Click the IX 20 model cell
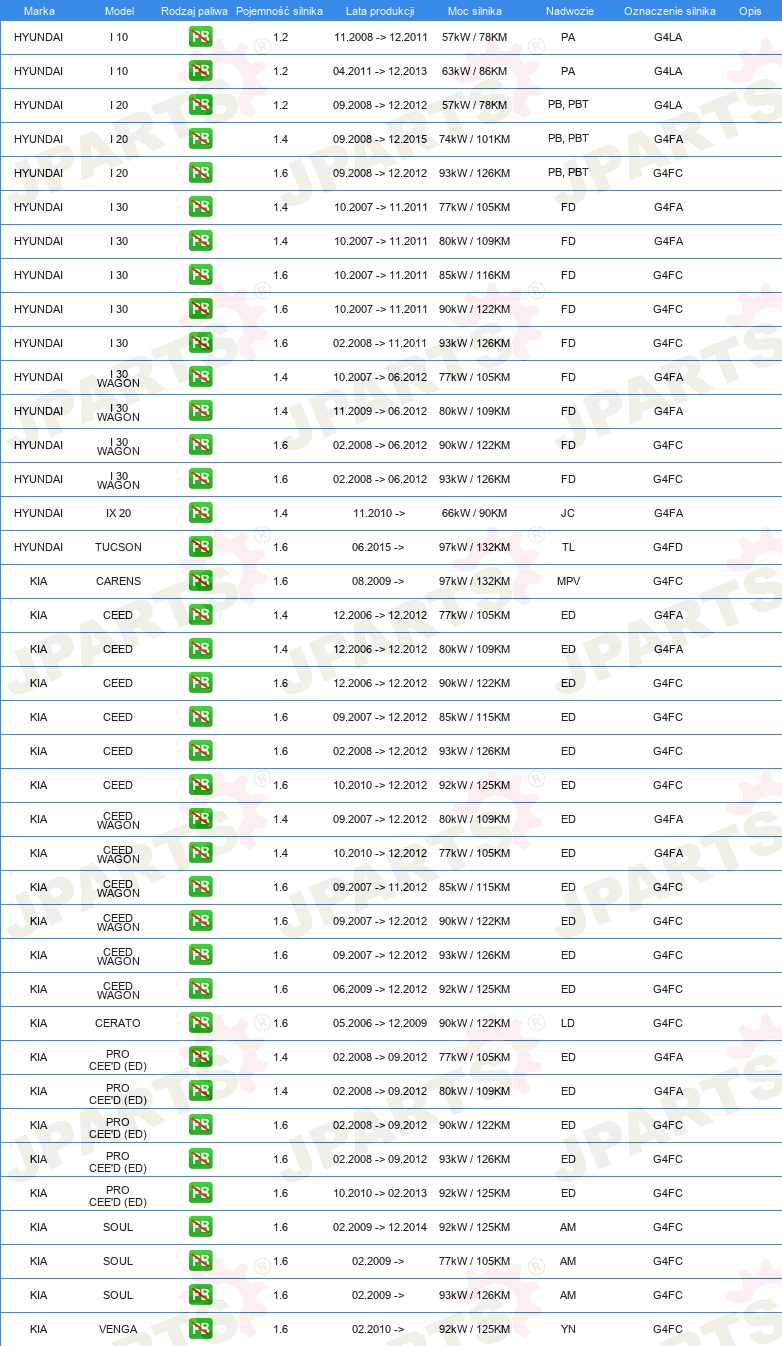Screen dimensions: 782x1346 tap(118, 513)
